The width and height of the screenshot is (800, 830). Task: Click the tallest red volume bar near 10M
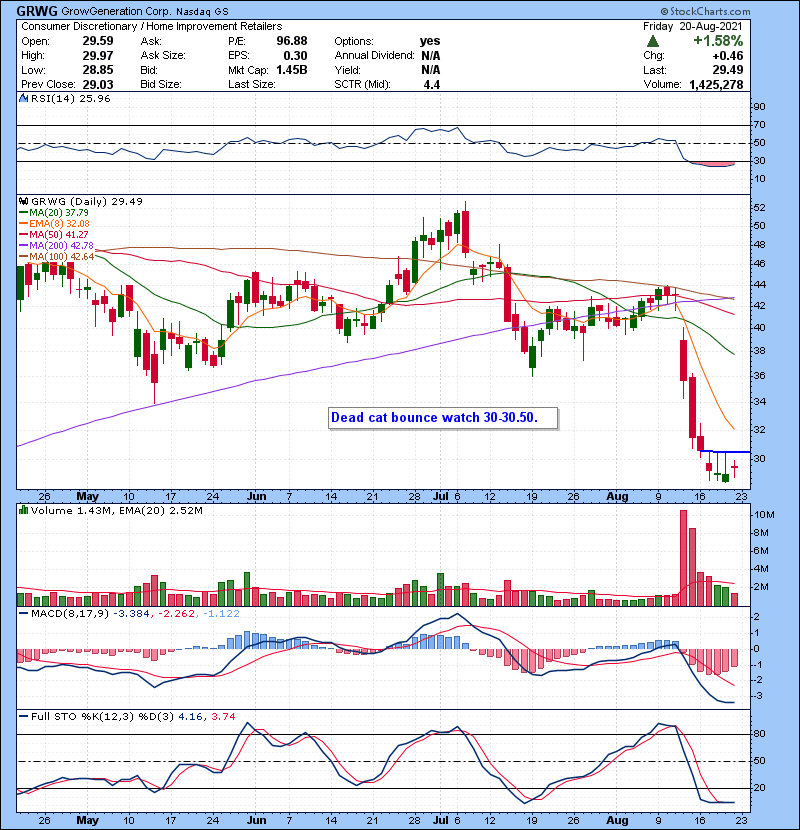click(x=683, y=558)
